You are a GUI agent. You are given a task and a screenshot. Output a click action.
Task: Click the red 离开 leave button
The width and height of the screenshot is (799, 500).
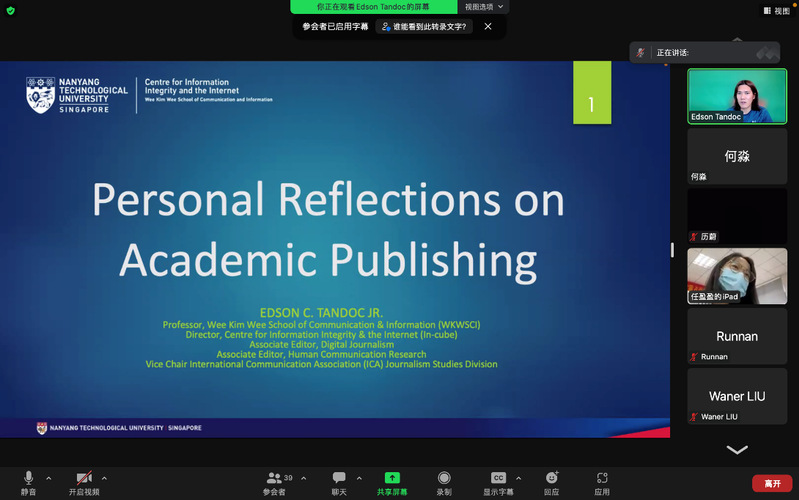coord(772,484)
